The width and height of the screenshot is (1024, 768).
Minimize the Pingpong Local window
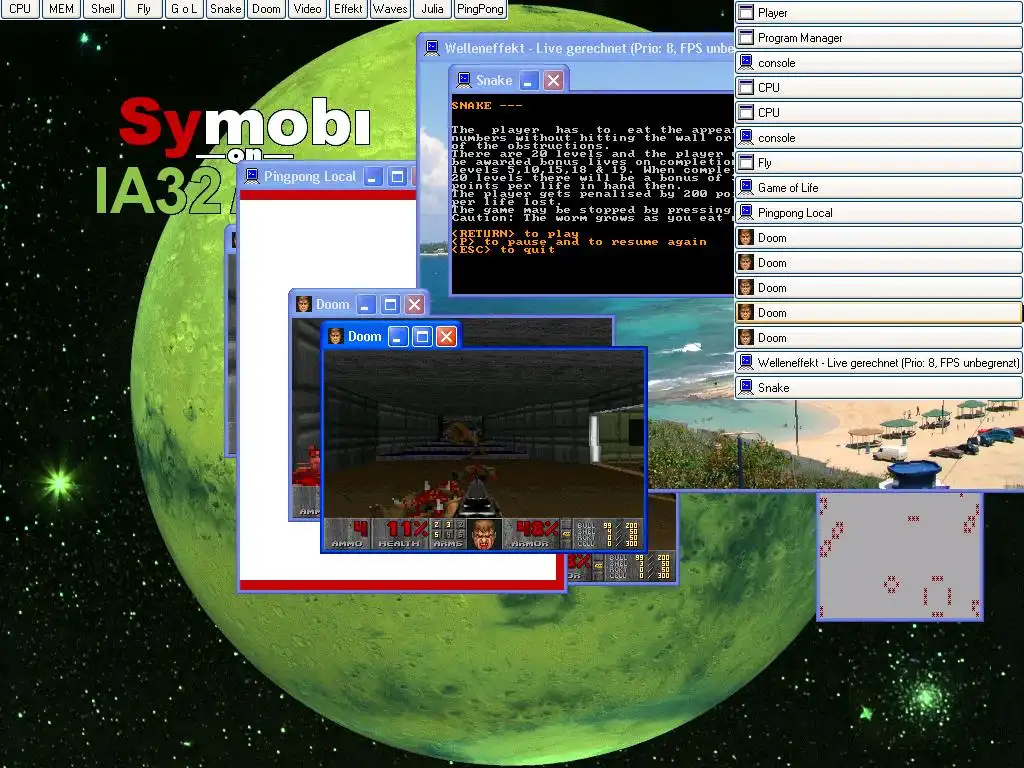pyautogui.click(x=373, y=176)
